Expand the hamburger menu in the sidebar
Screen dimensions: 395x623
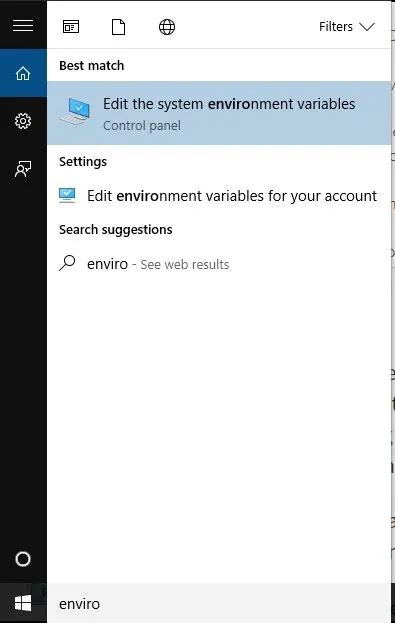[23, 26]
